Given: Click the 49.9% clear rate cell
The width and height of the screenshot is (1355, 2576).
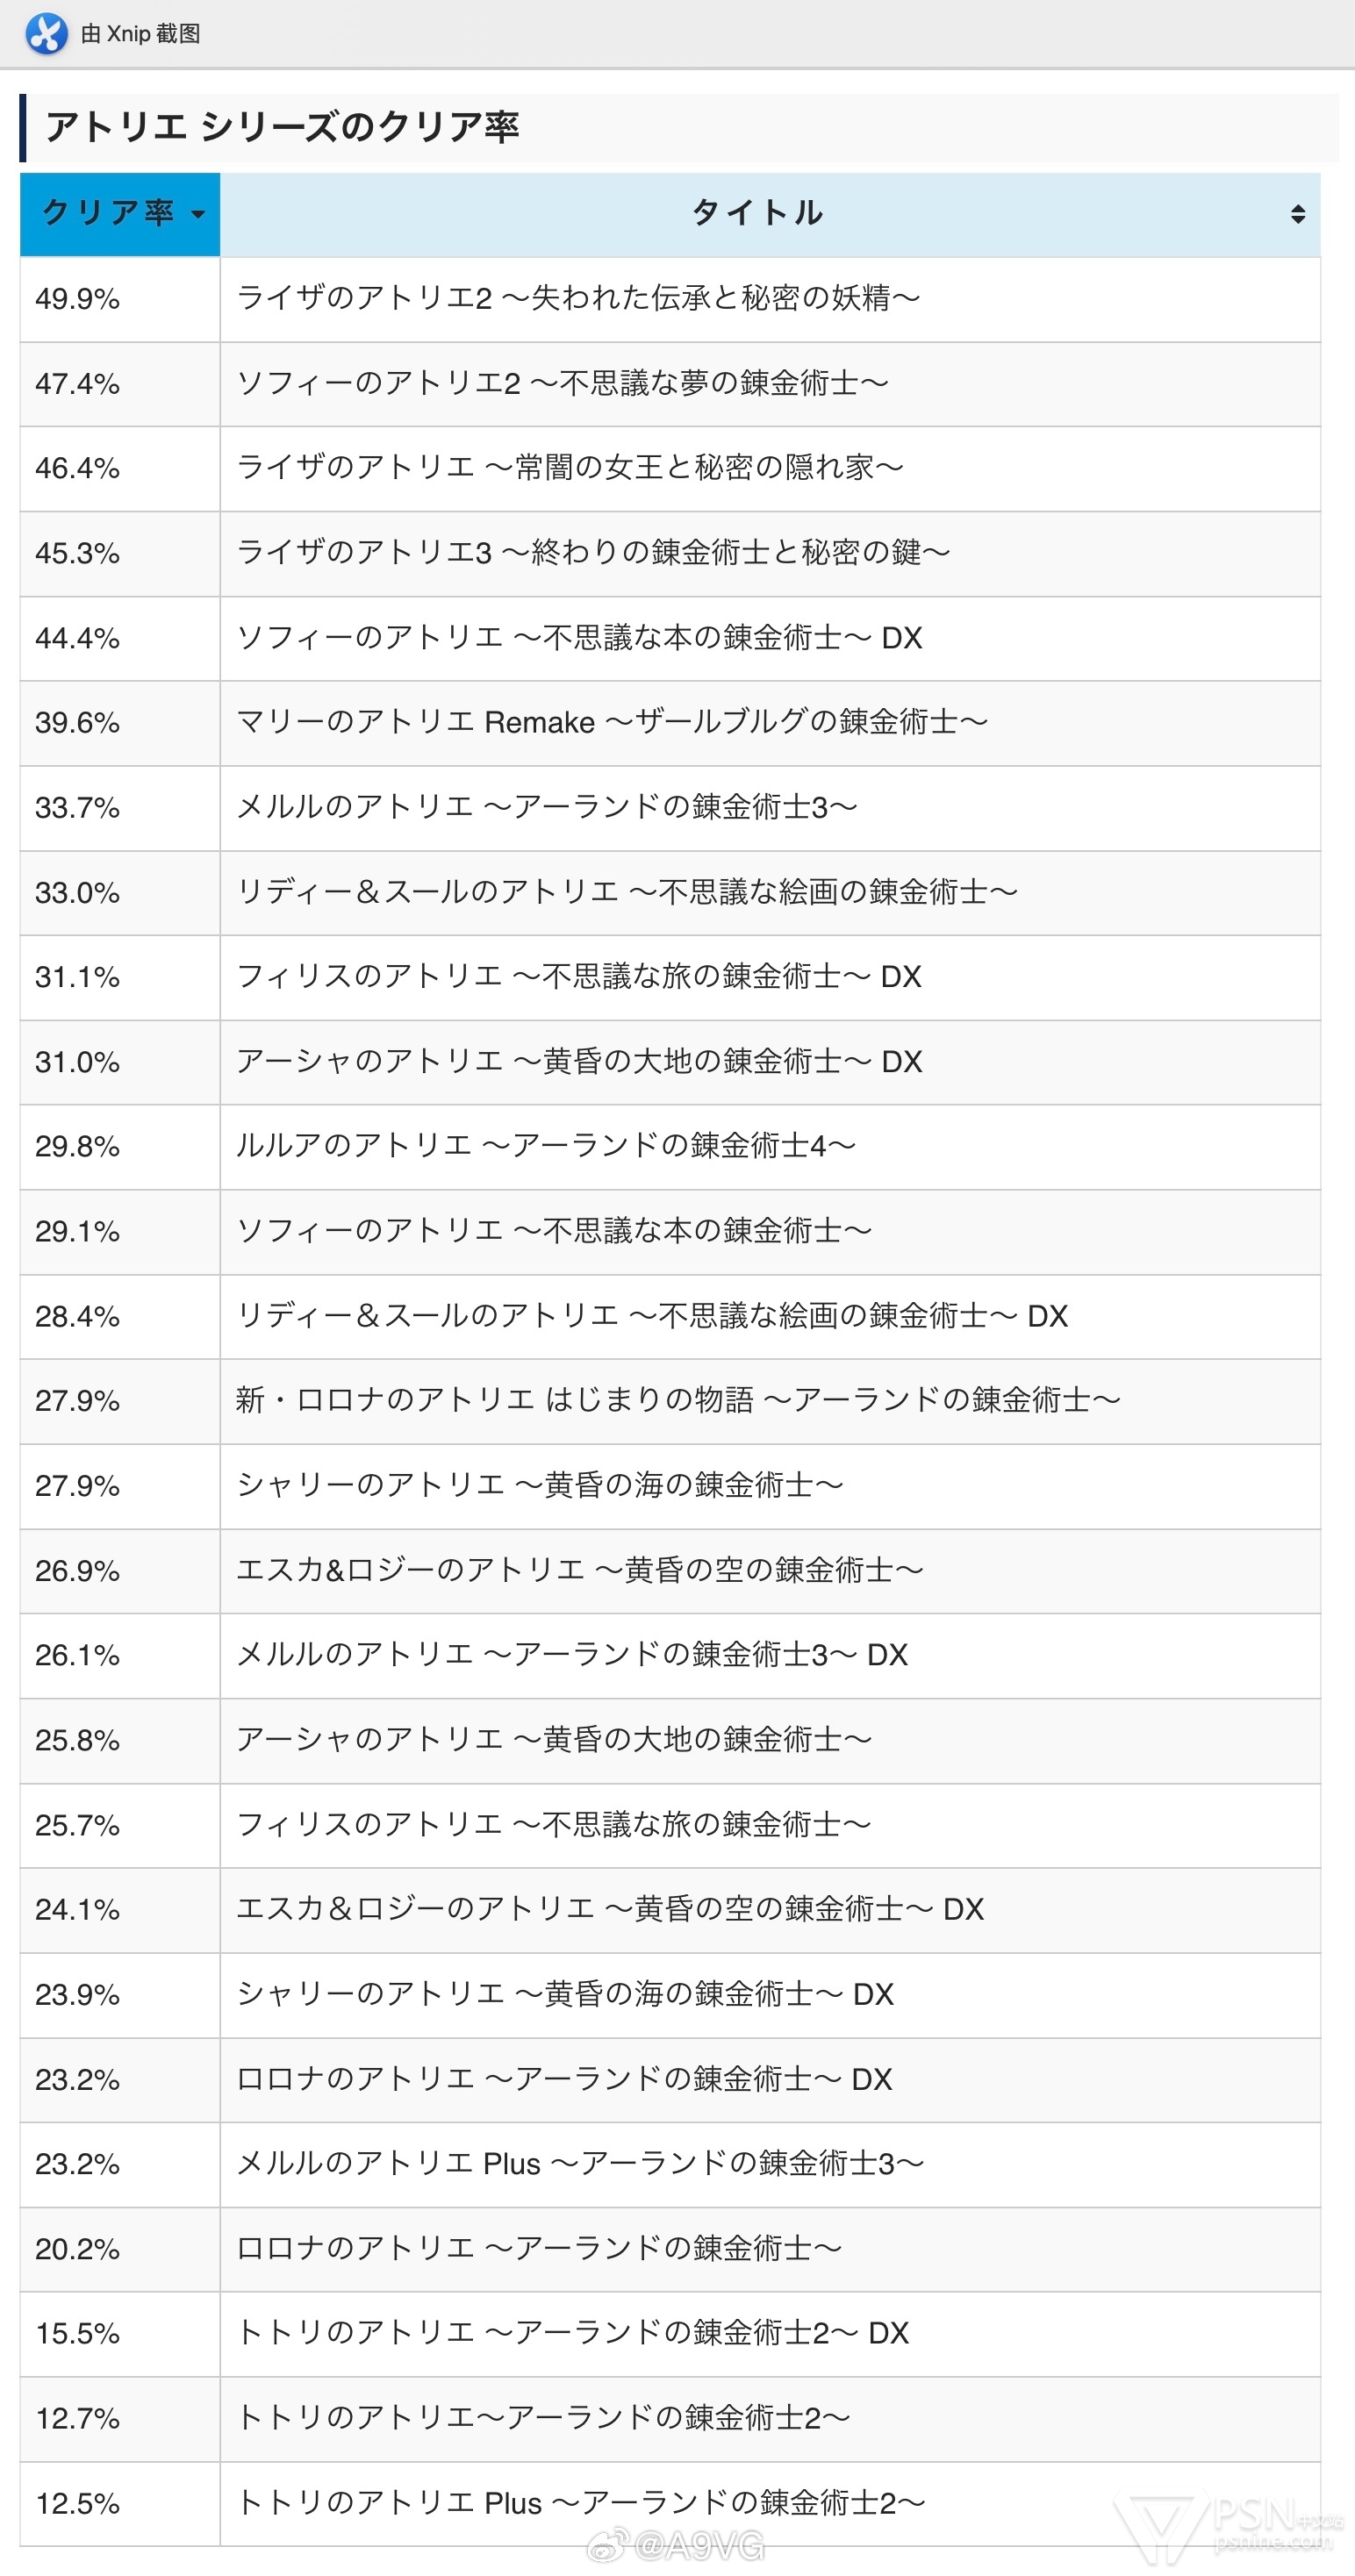Looking at the screenshot, I should point(120,299).
